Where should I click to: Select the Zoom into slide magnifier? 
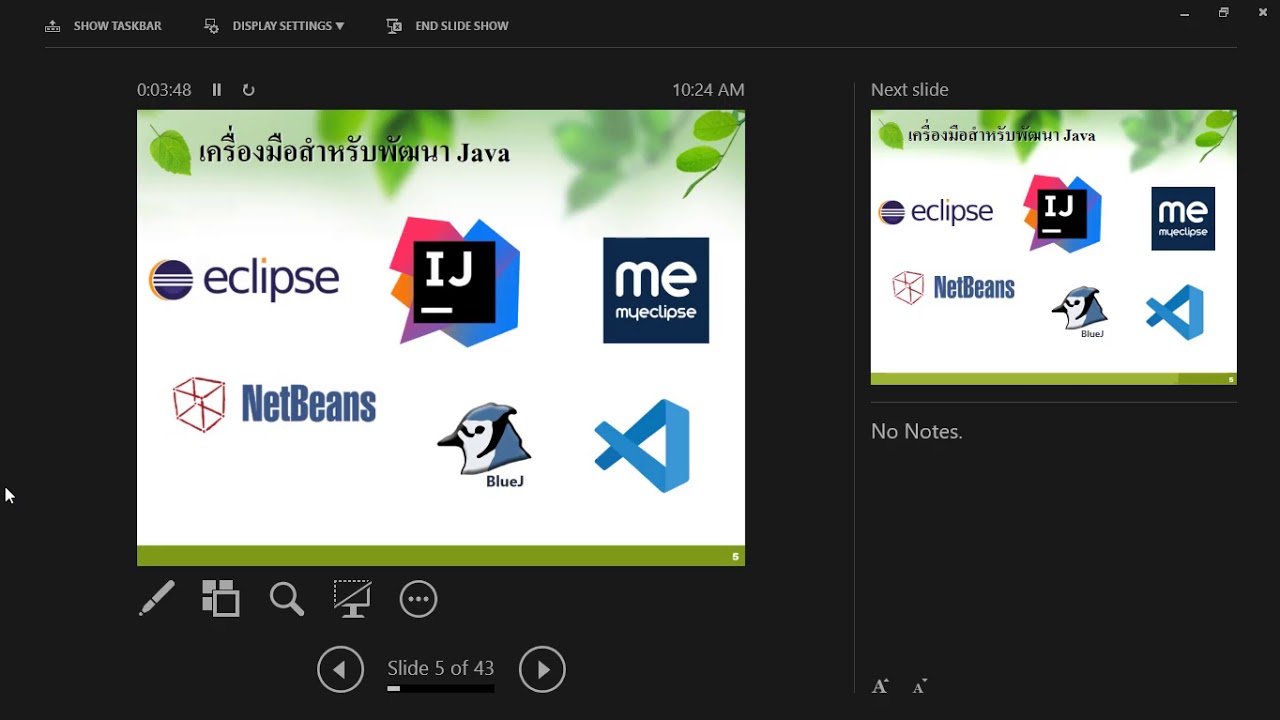(287, 599)
